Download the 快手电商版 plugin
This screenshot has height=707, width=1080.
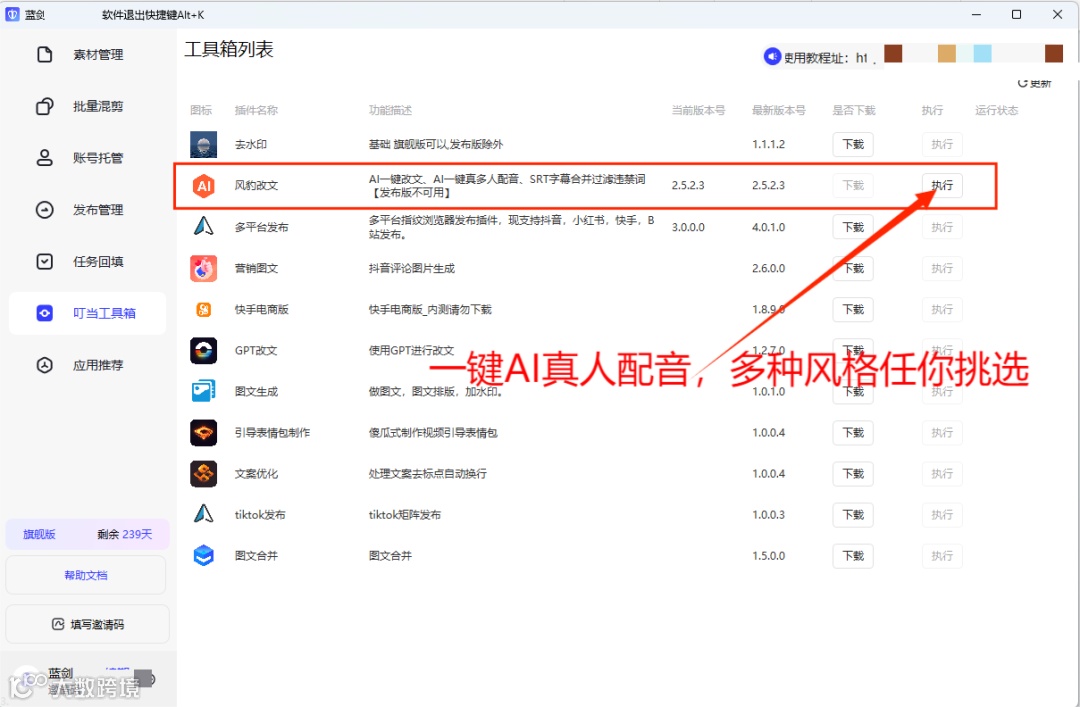(x=853, y=309)
